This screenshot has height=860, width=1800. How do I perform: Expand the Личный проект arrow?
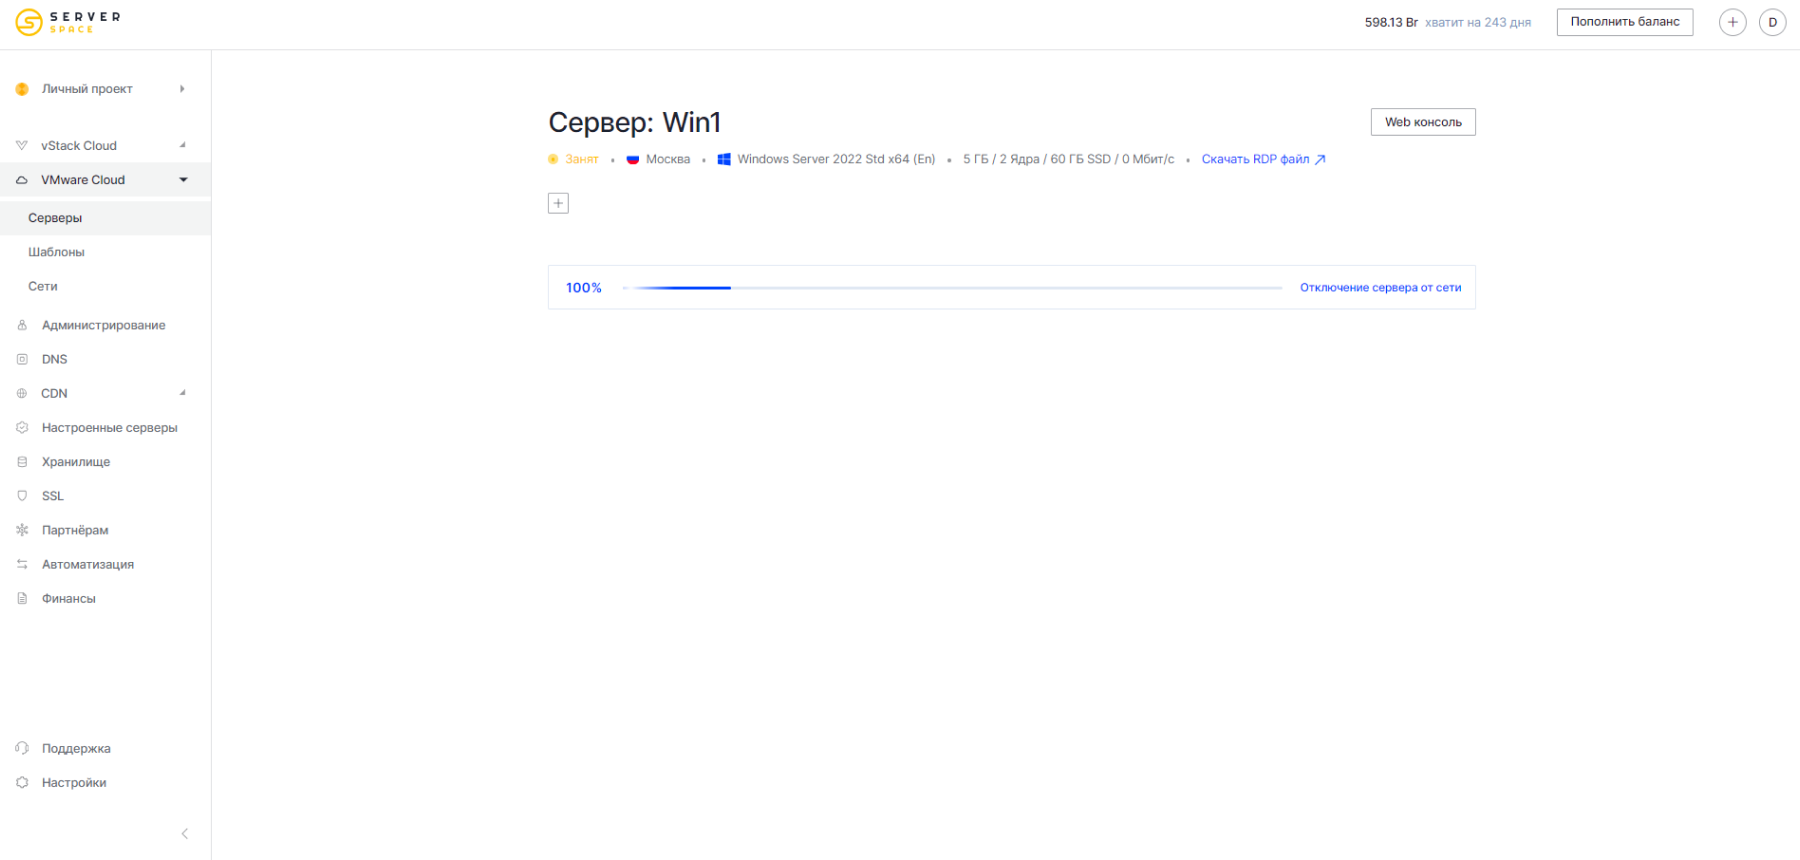[182, 89]
